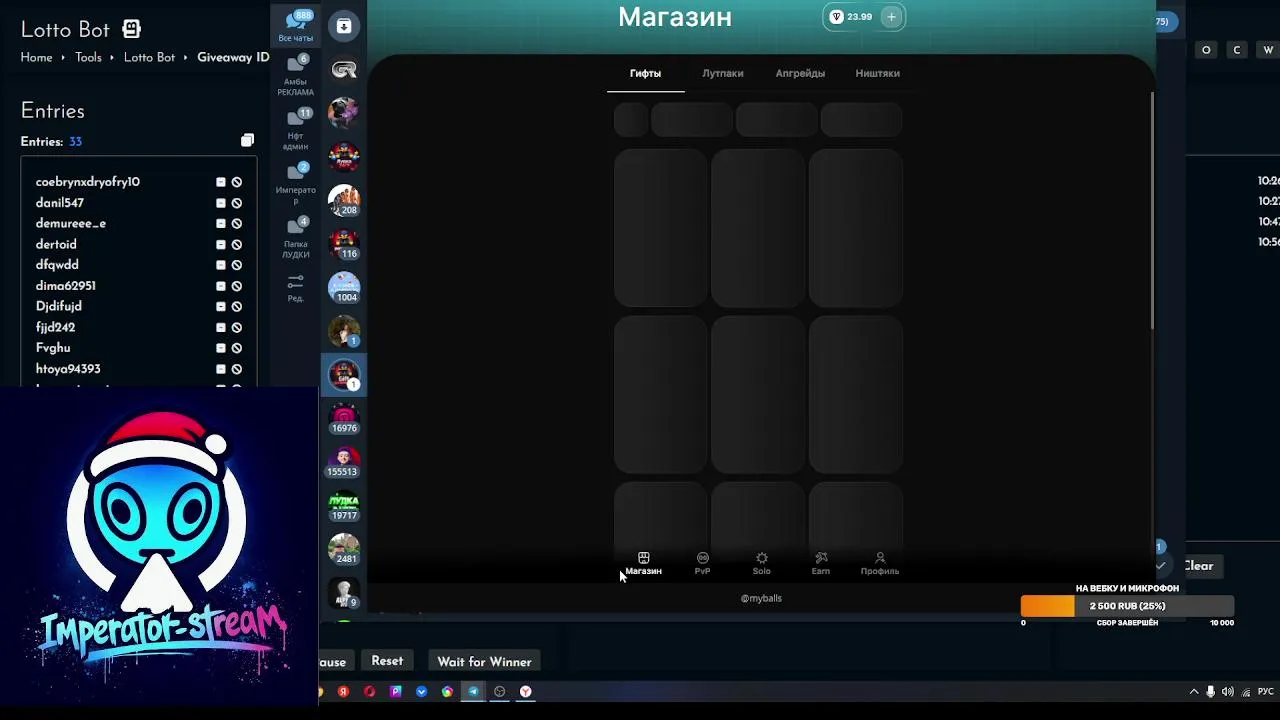Click the Wait for Winner button
This screenshot has height=720, width=1280.
[484, 661]
